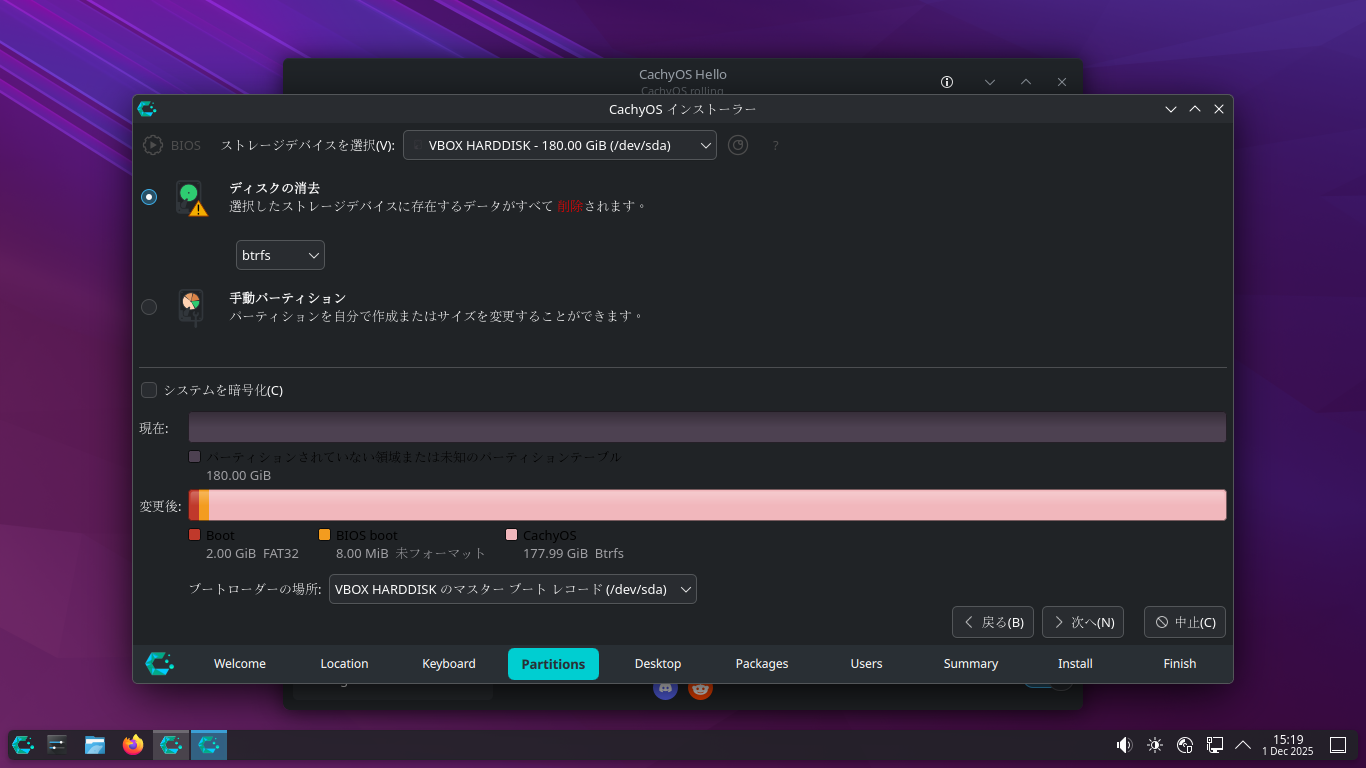Click the red Boot segment in 変更後 bar
The image size is (1366, 768).
coord(194,505)
